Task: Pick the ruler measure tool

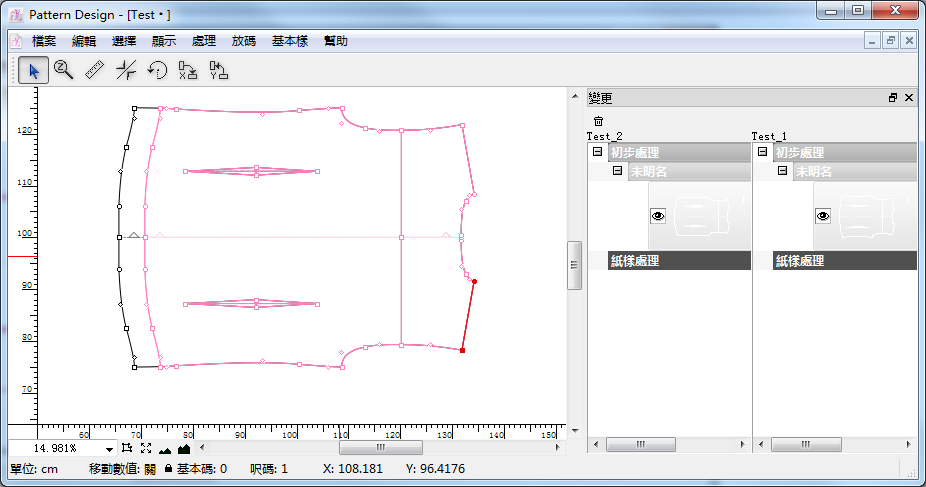Action: 95,70
